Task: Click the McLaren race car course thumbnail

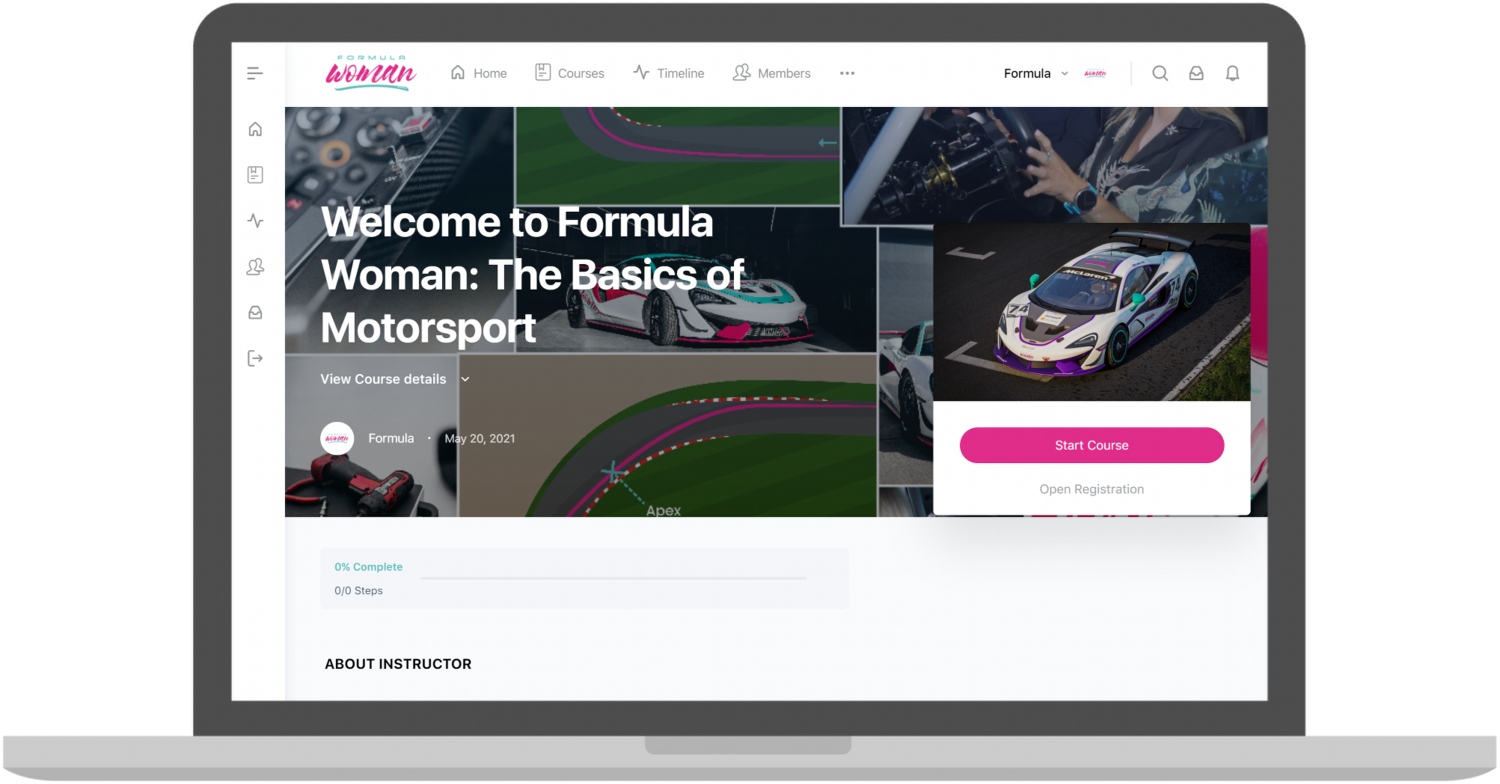Action: (x=1092, y=312)
